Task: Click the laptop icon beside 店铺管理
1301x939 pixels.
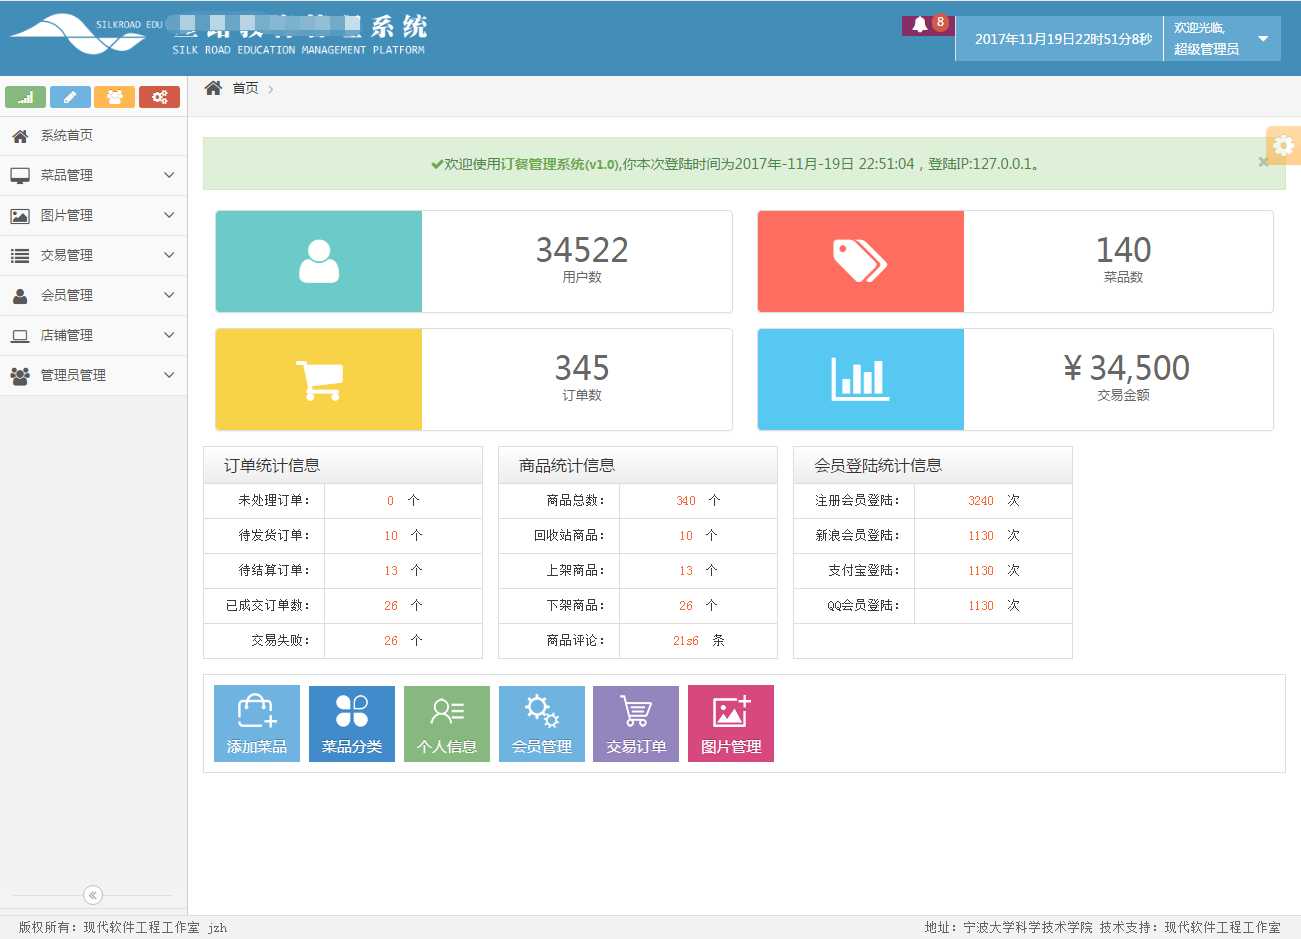Action: click(x=20, y=336)
